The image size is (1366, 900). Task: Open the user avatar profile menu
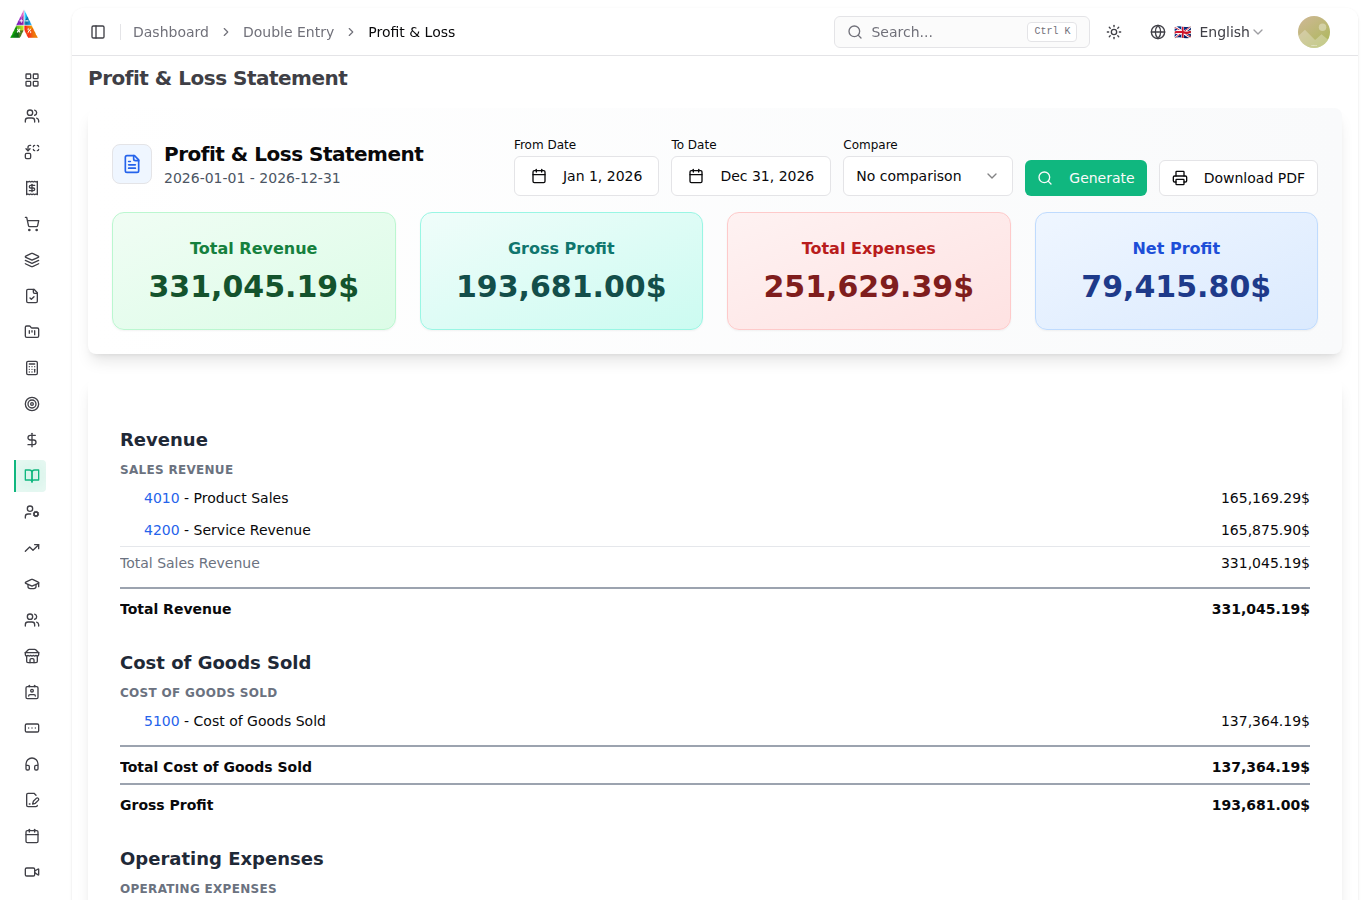pos(1314,32)
